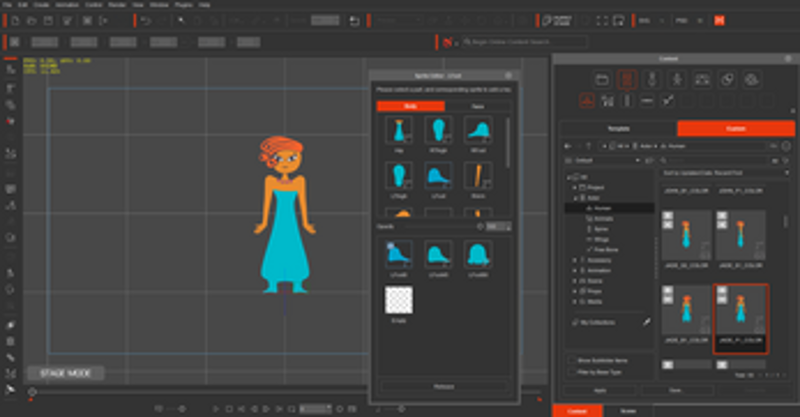Choose the LThigh sprite thumbnail
The width and height of the screenshot is (800, 417).
click(x=398, y=175)
